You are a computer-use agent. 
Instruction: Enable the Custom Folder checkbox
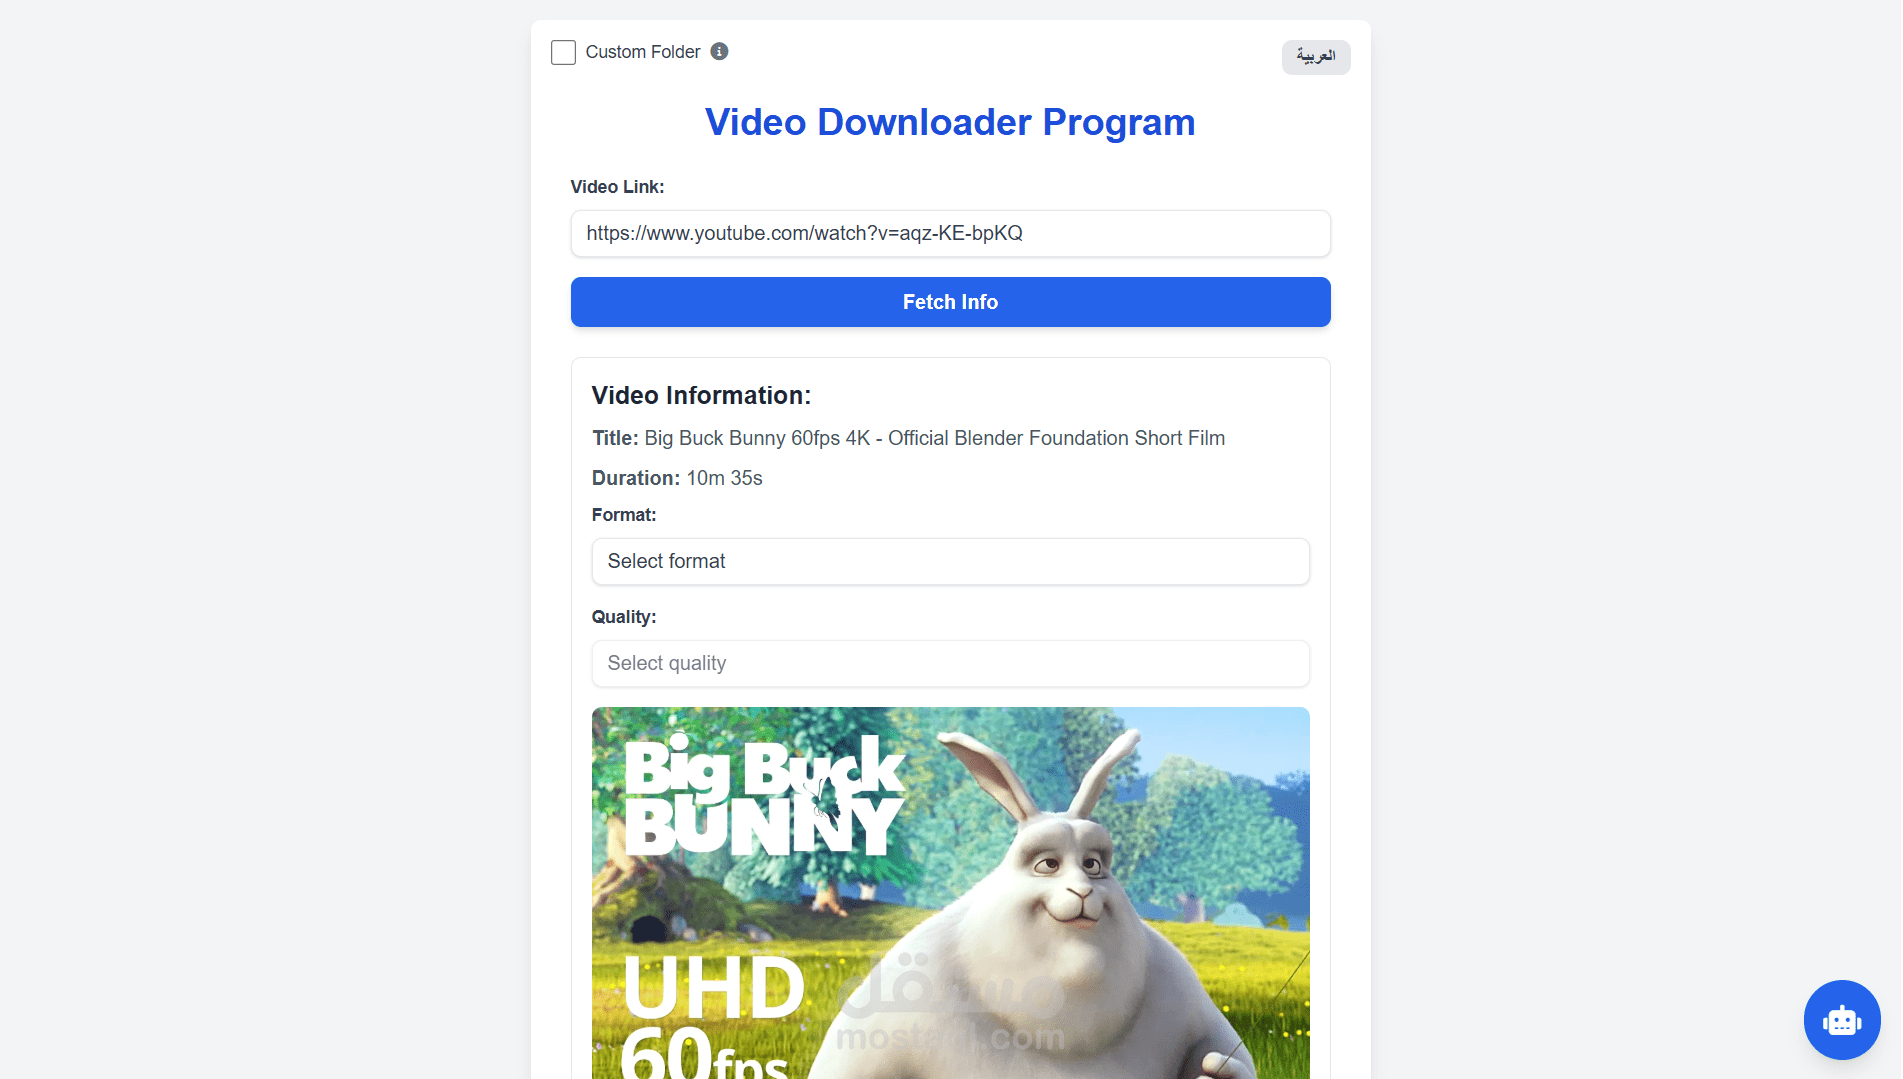pyautogui.click(x=563, y=52)
